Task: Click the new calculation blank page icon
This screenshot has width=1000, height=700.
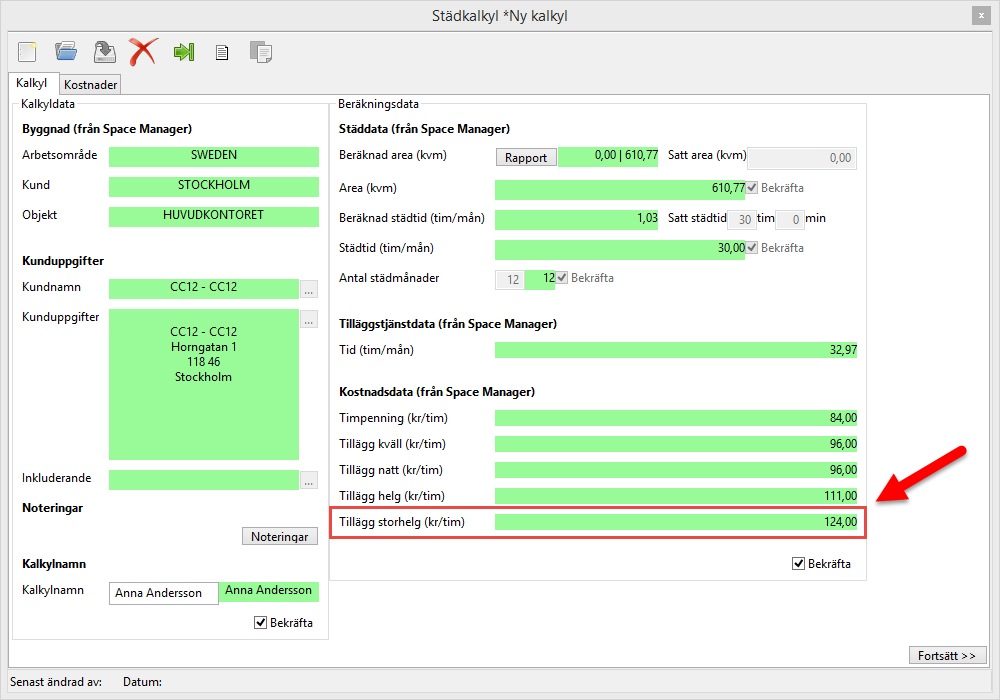Action: pyautogui.click(x=27, y=51)
